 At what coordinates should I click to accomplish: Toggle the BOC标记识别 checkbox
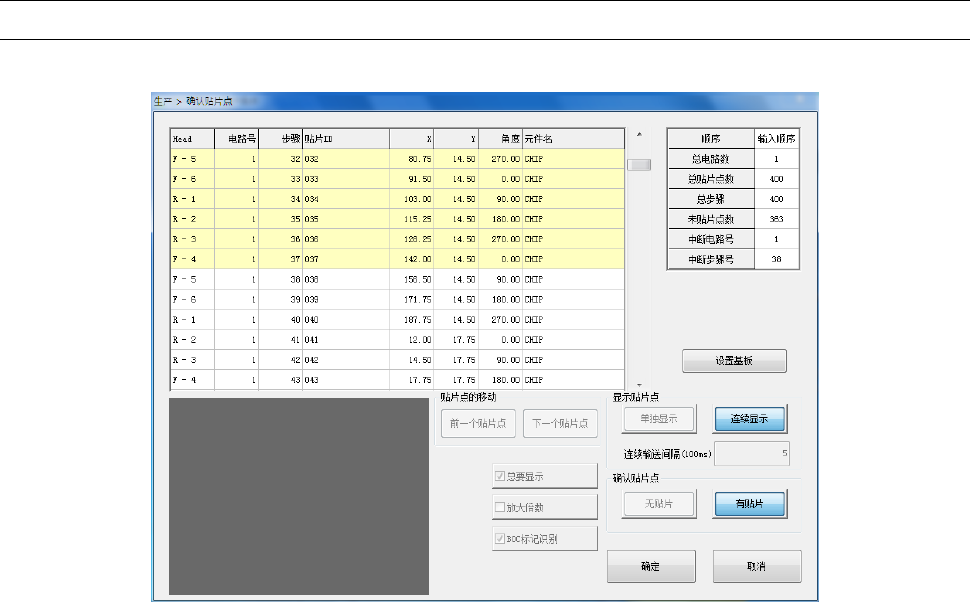tap(501, 538)
